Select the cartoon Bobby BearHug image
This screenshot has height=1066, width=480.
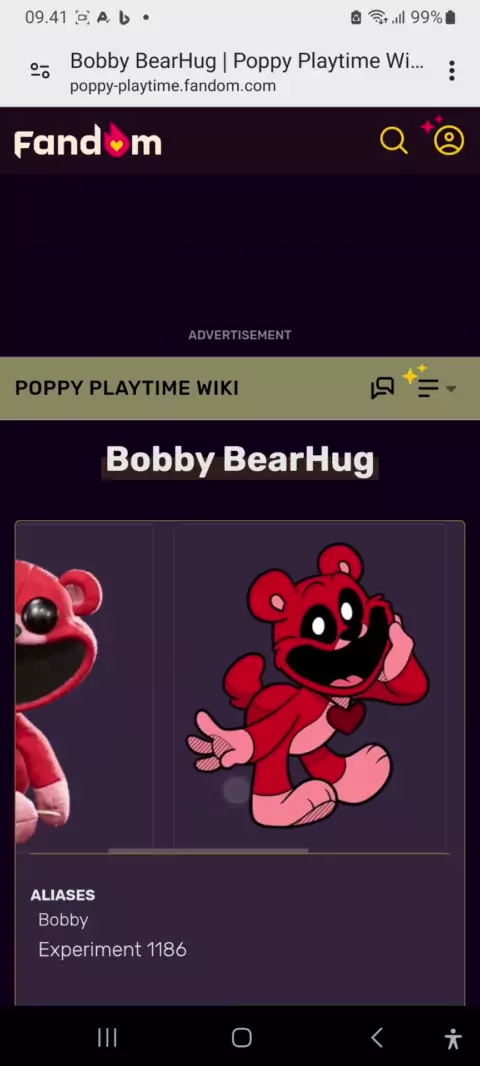pyautogui.click(x=309, y=685)
